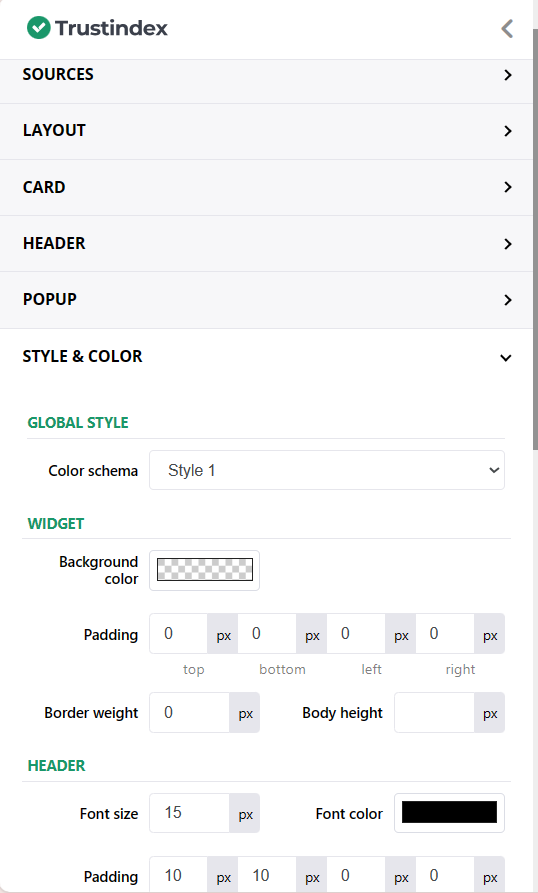Expand the POPUP section label
Viewport: 538px width, 893px height.
click(50, 299)
